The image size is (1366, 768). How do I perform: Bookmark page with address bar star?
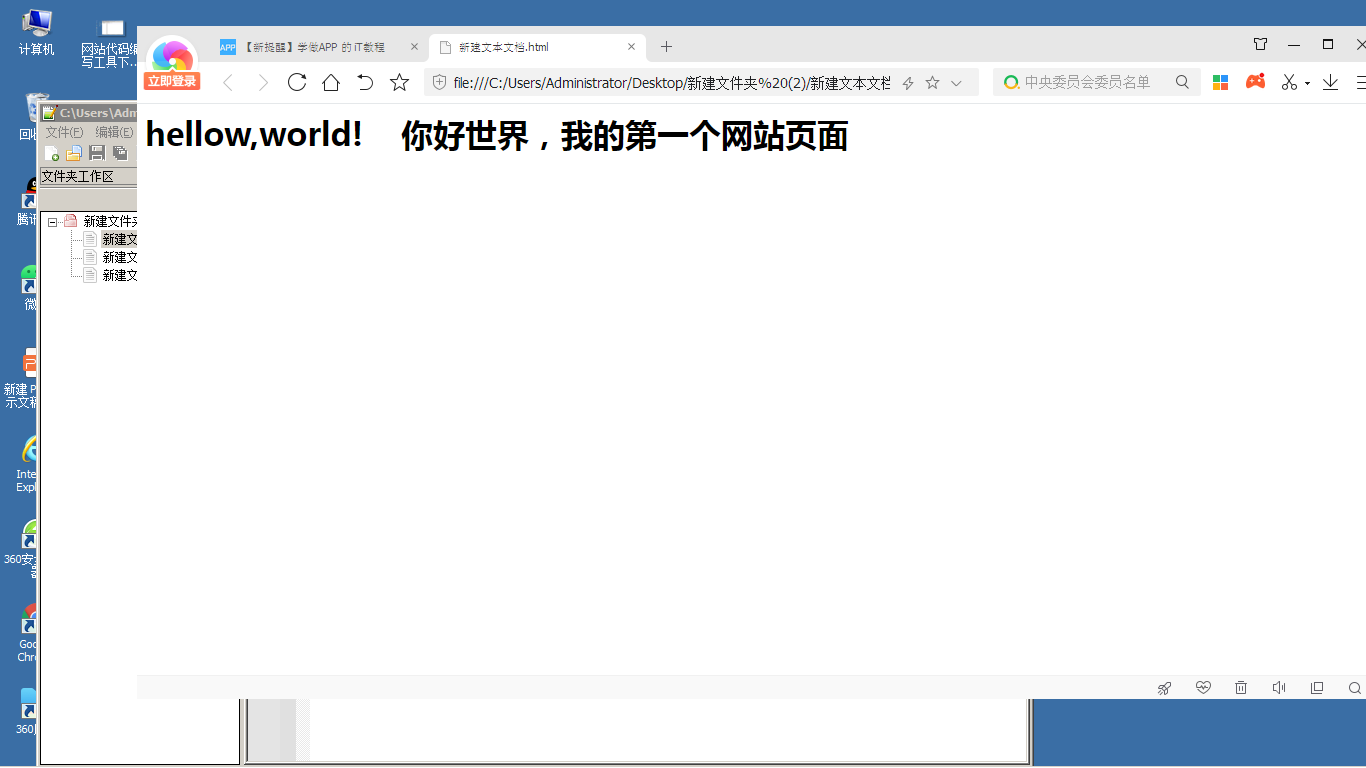(932, 83)
